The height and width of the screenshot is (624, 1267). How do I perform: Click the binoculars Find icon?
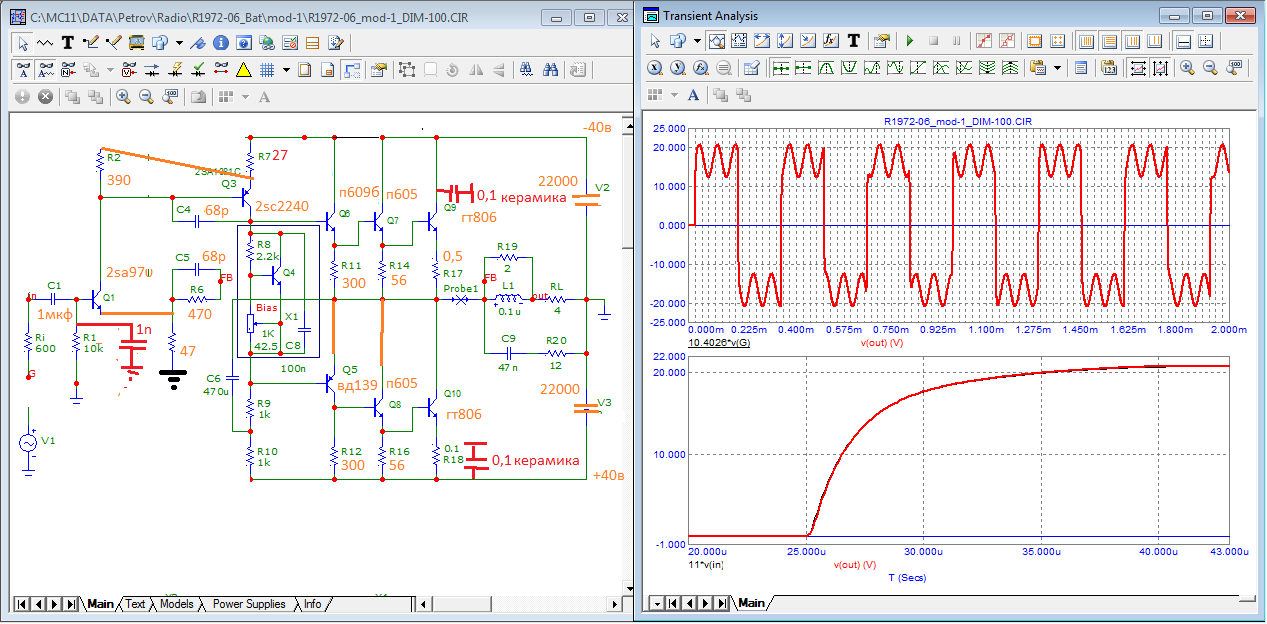pyautogui.click(x=550, y=70)
